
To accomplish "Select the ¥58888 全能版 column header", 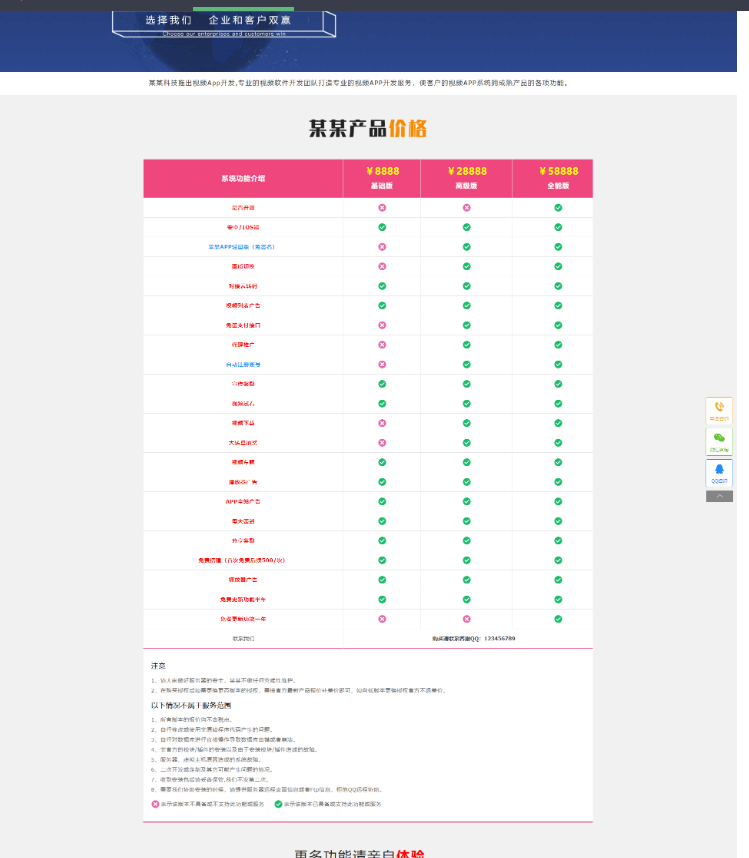I will click(x=558, y=178).
